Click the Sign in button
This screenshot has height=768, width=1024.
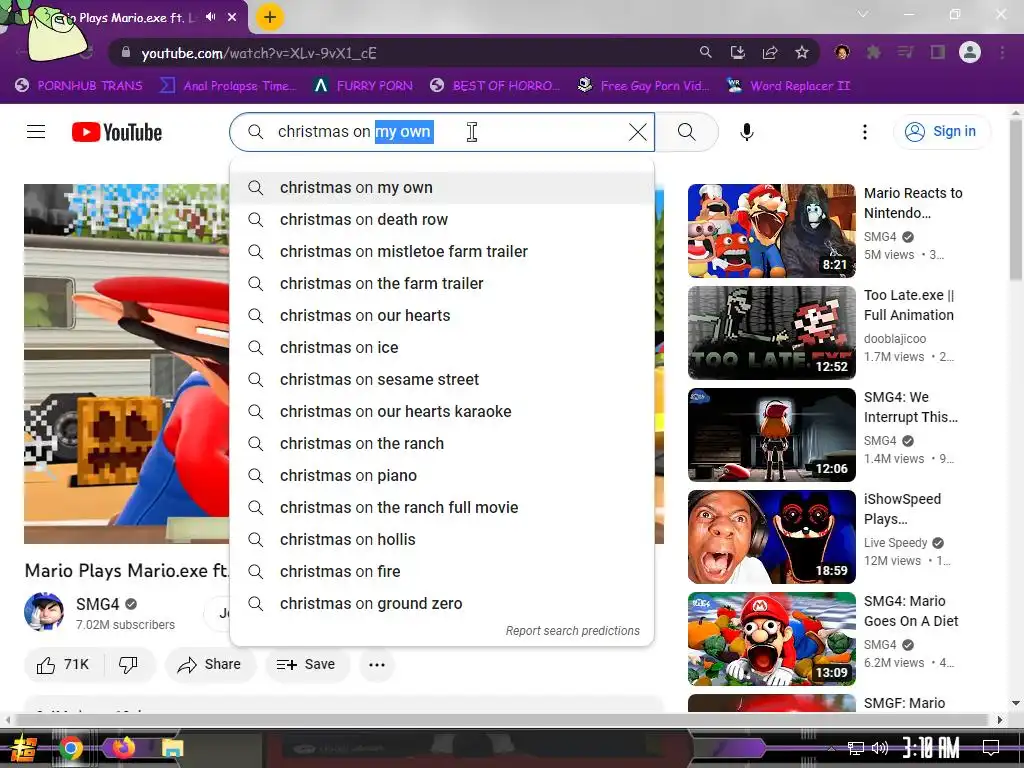click(x=941, y=132)
